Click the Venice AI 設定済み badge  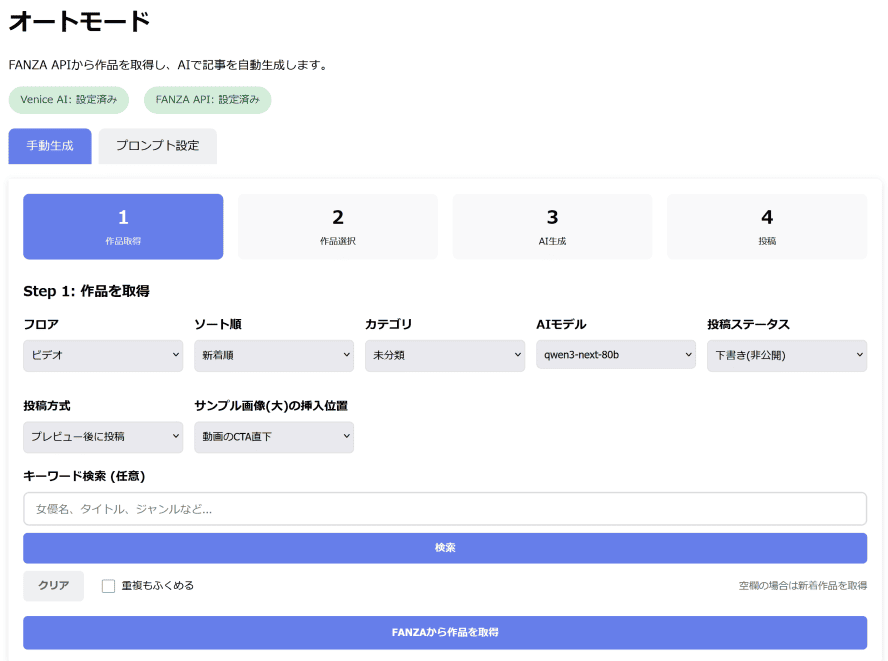(x=68, y=100)
